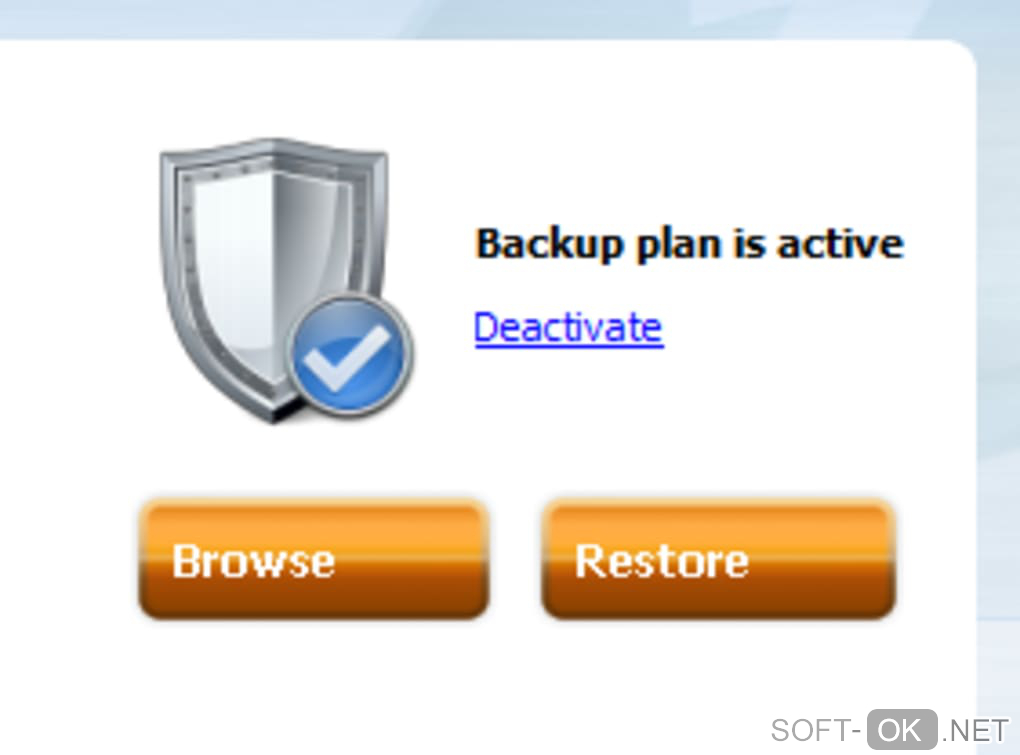This screenshot has width=1020, height=755.
Task: Click the SOFT-OK.NET watermark logo
Action: (889, 730)
